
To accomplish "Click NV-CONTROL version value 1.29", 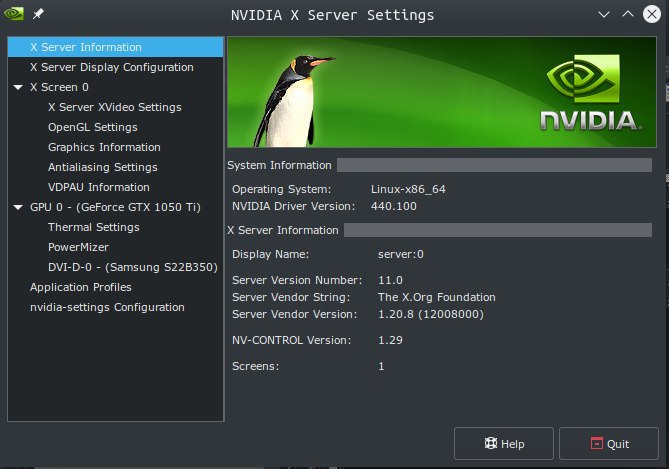I will (x=390, y=341).
